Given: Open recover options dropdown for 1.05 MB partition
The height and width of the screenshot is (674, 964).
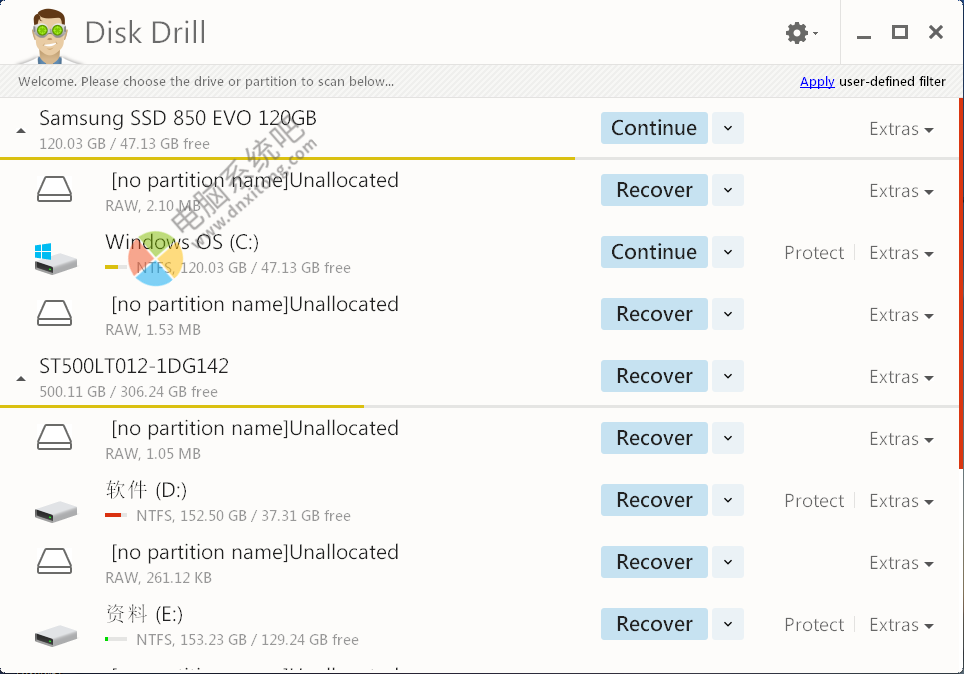Looking at the screenshot, I should coord(728,438).
